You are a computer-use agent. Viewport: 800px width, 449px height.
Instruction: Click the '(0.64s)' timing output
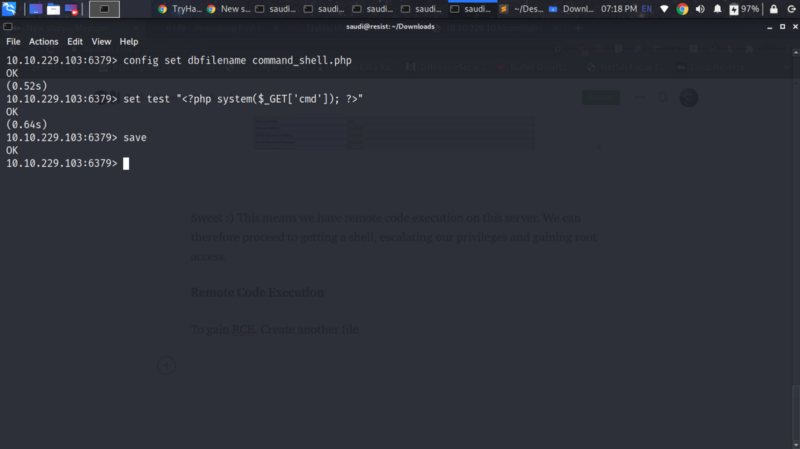point(27,124)
